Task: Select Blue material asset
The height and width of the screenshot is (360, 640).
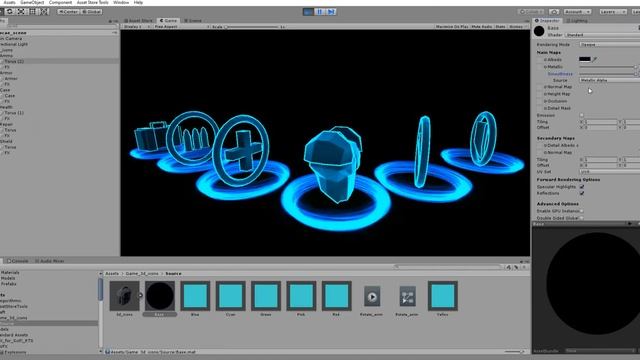Action: (x=195, y=296)
